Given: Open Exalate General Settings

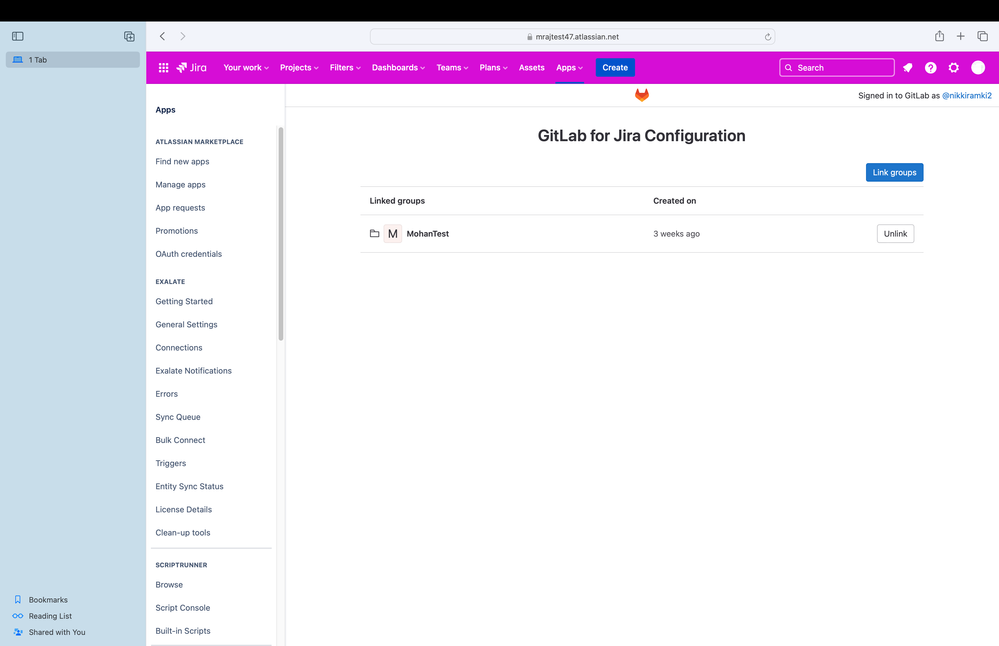Looking at the screenshot, I should [x=186, y=324].
